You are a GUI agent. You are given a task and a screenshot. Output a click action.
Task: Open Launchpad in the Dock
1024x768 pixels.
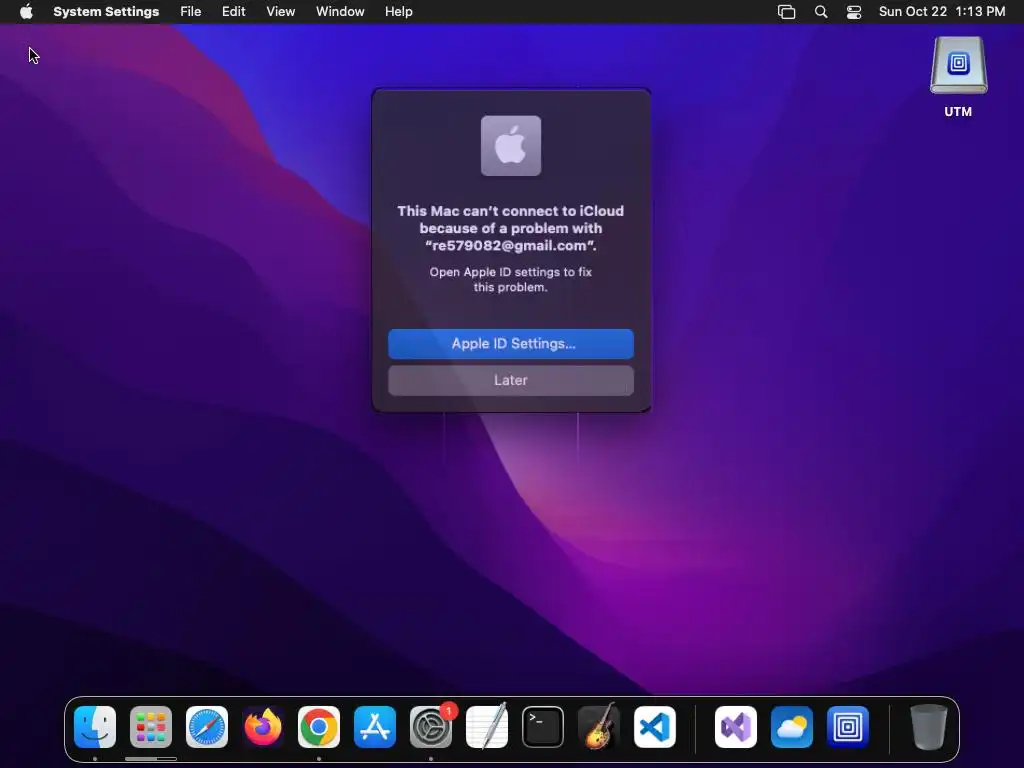(x=151, y=727)
